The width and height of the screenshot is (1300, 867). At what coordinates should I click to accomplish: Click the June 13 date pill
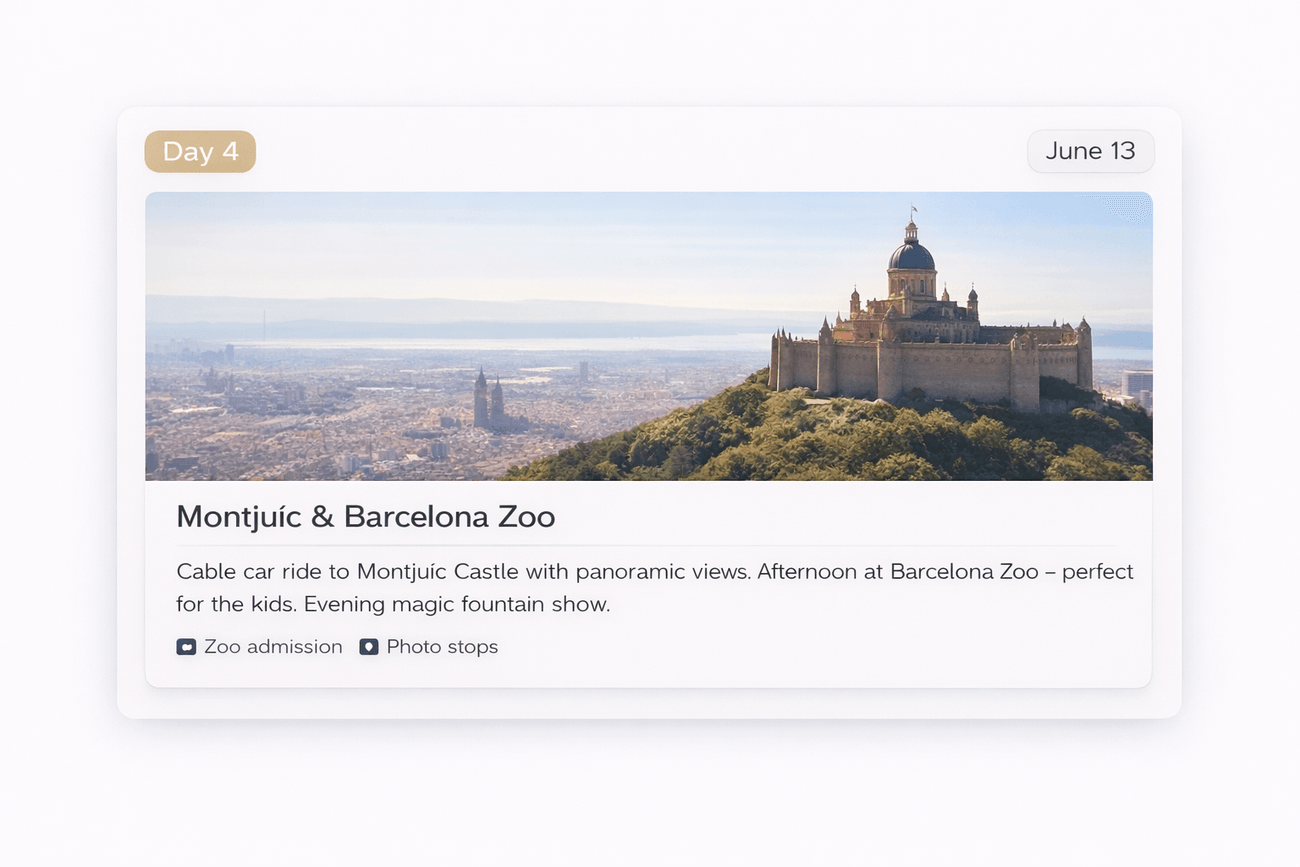1091,151
